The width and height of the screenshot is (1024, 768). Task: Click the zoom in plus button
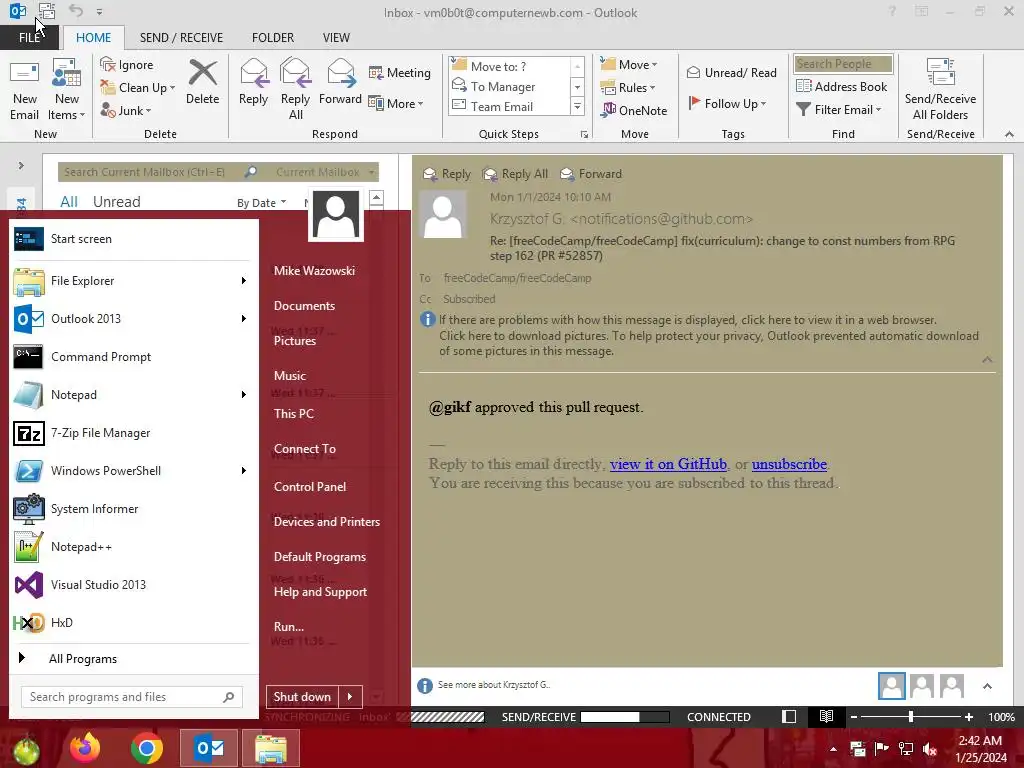(969, 717)
